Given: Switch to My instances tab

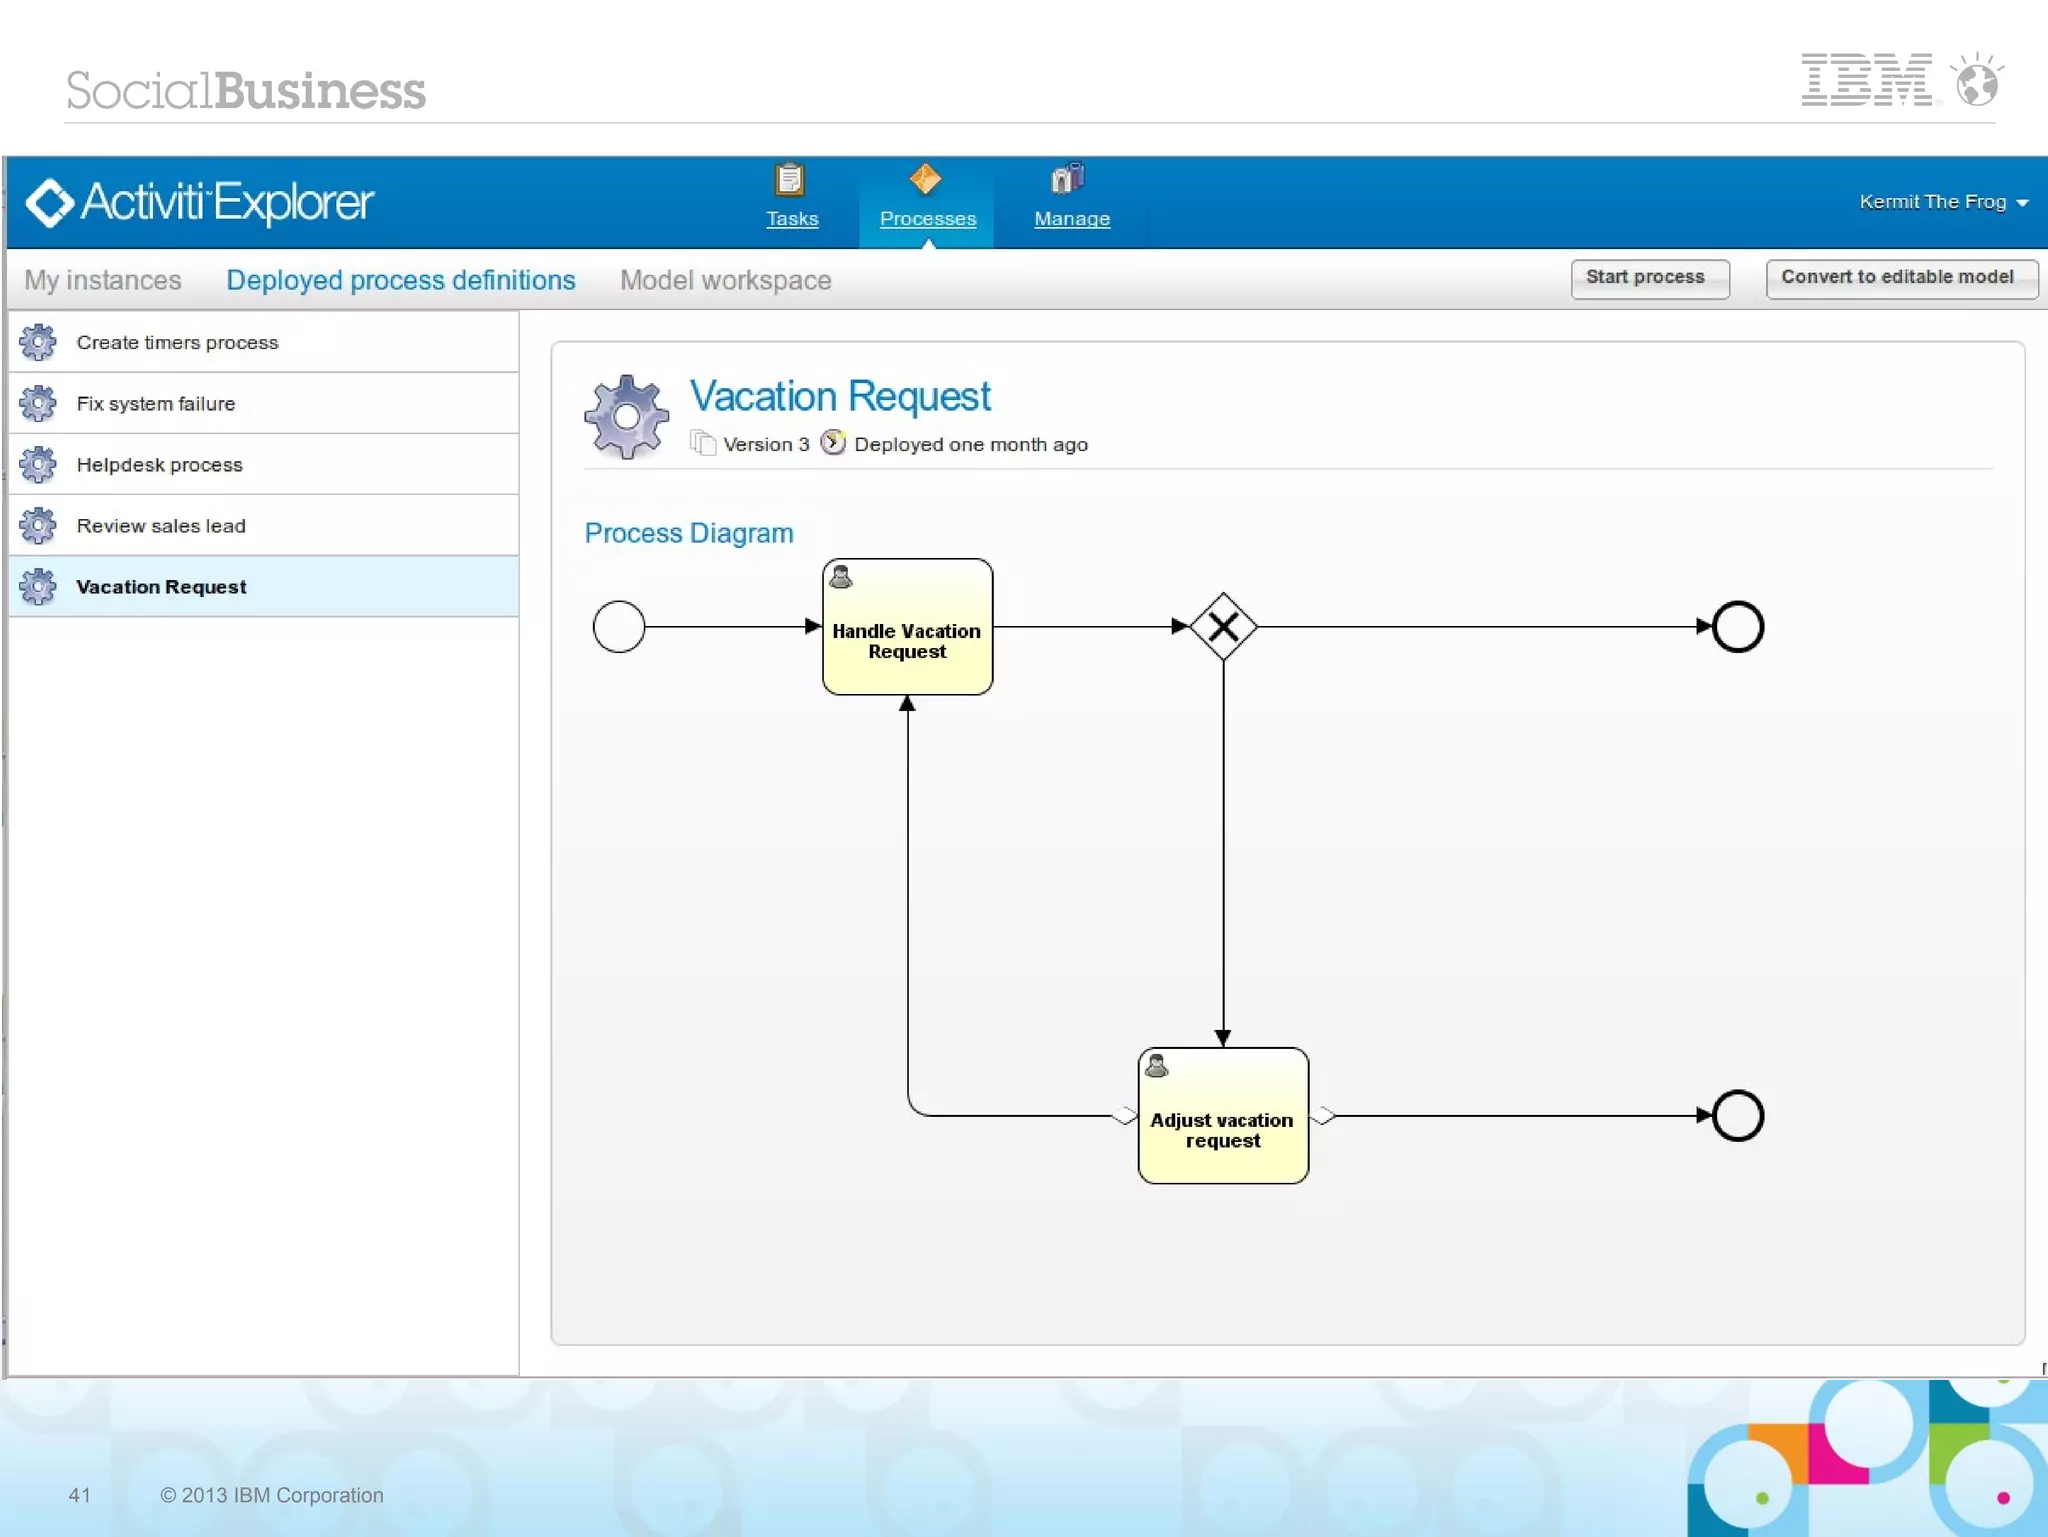Looking at the screenshot, I should coord(103,280).
